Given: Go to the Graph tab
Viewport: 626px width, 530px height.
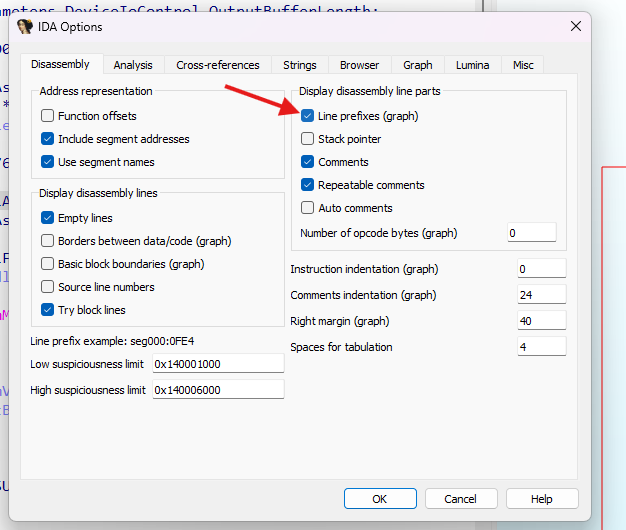Looking at the screenshot, I should 418,65.
